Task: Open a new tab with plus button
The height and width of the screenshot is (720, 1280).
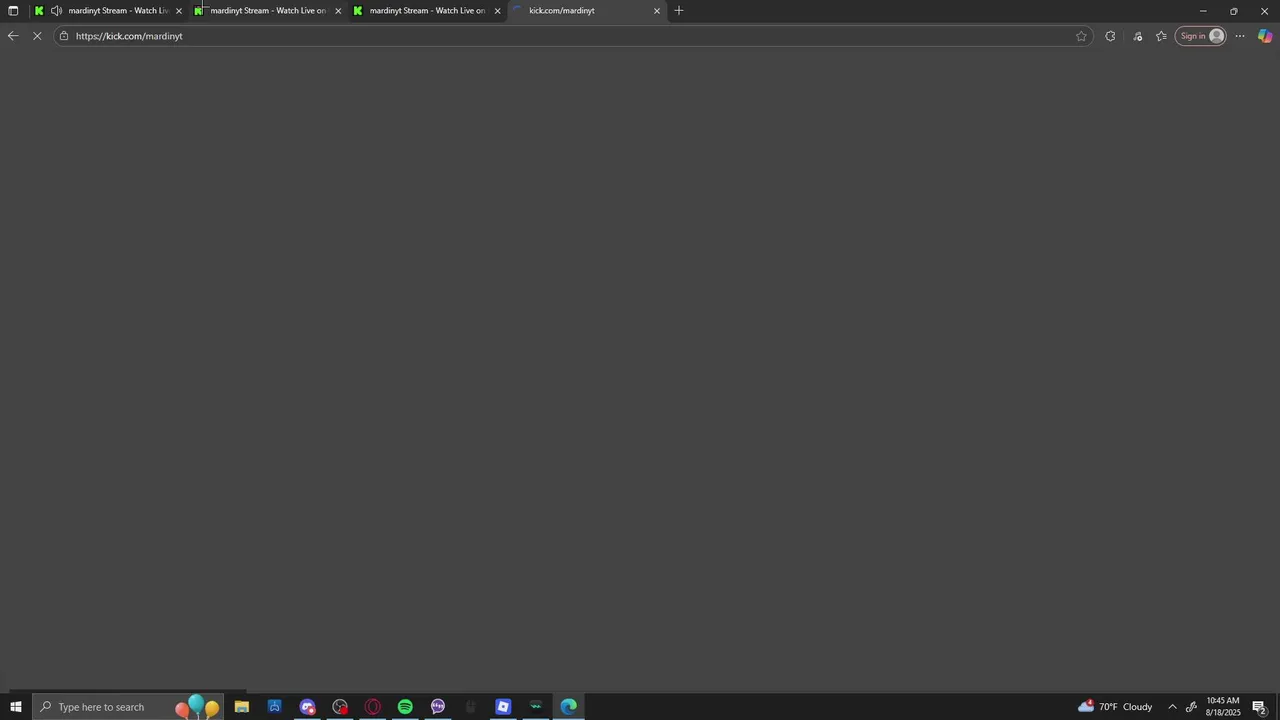Action: 679,11
